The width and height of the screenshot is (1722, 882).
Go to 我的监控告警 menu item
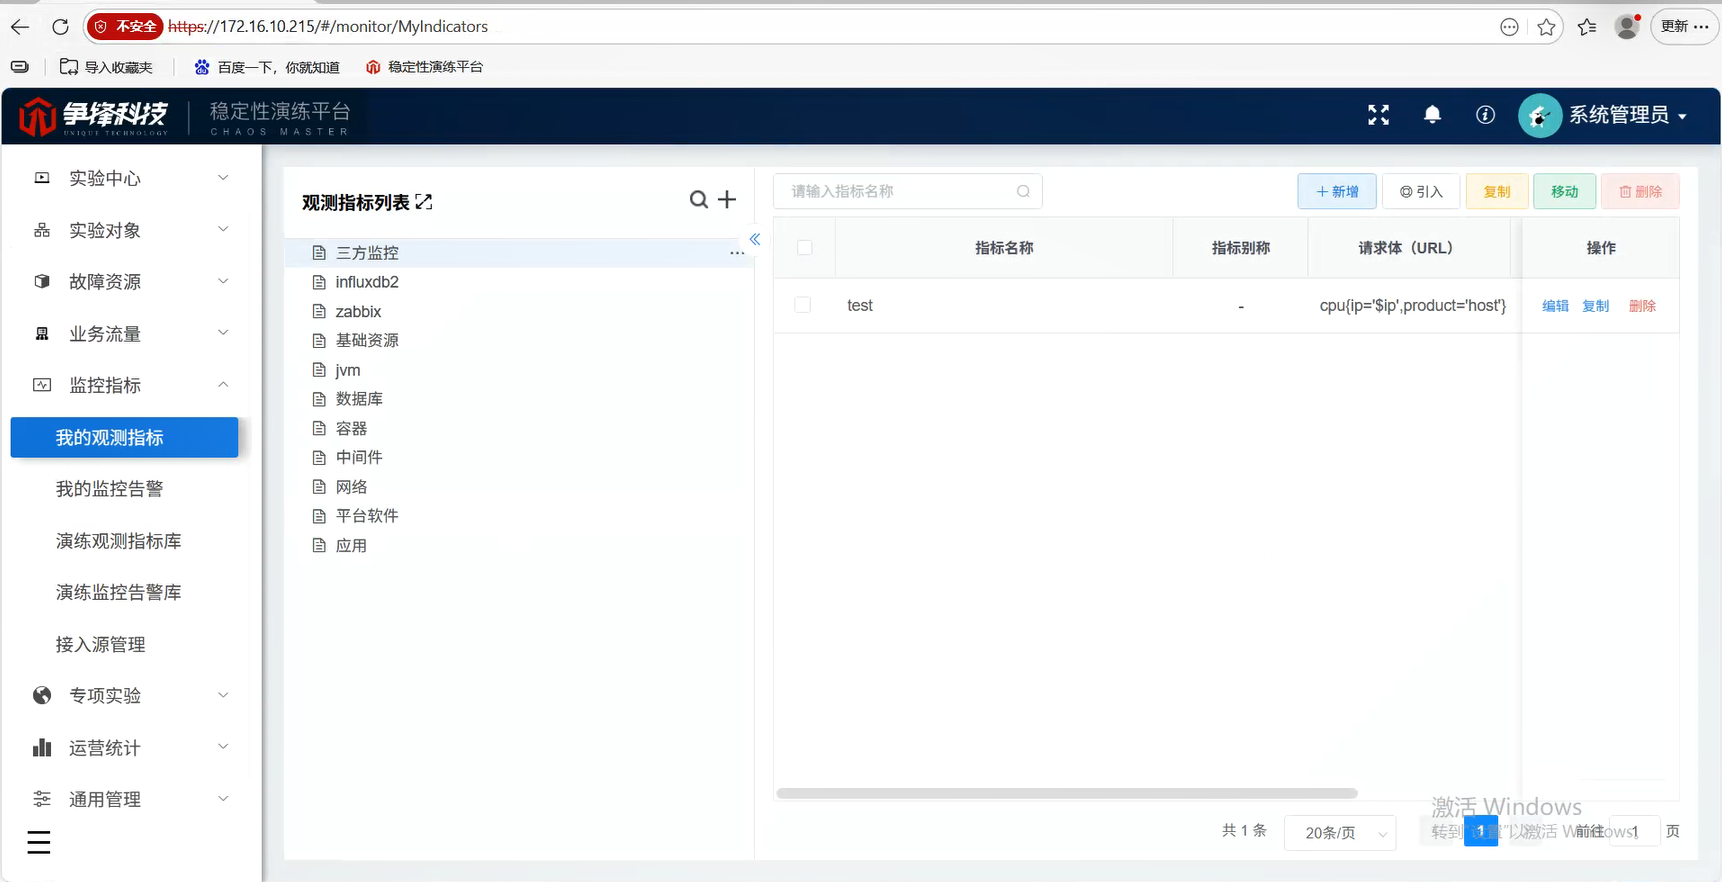(x=109, y=489)
